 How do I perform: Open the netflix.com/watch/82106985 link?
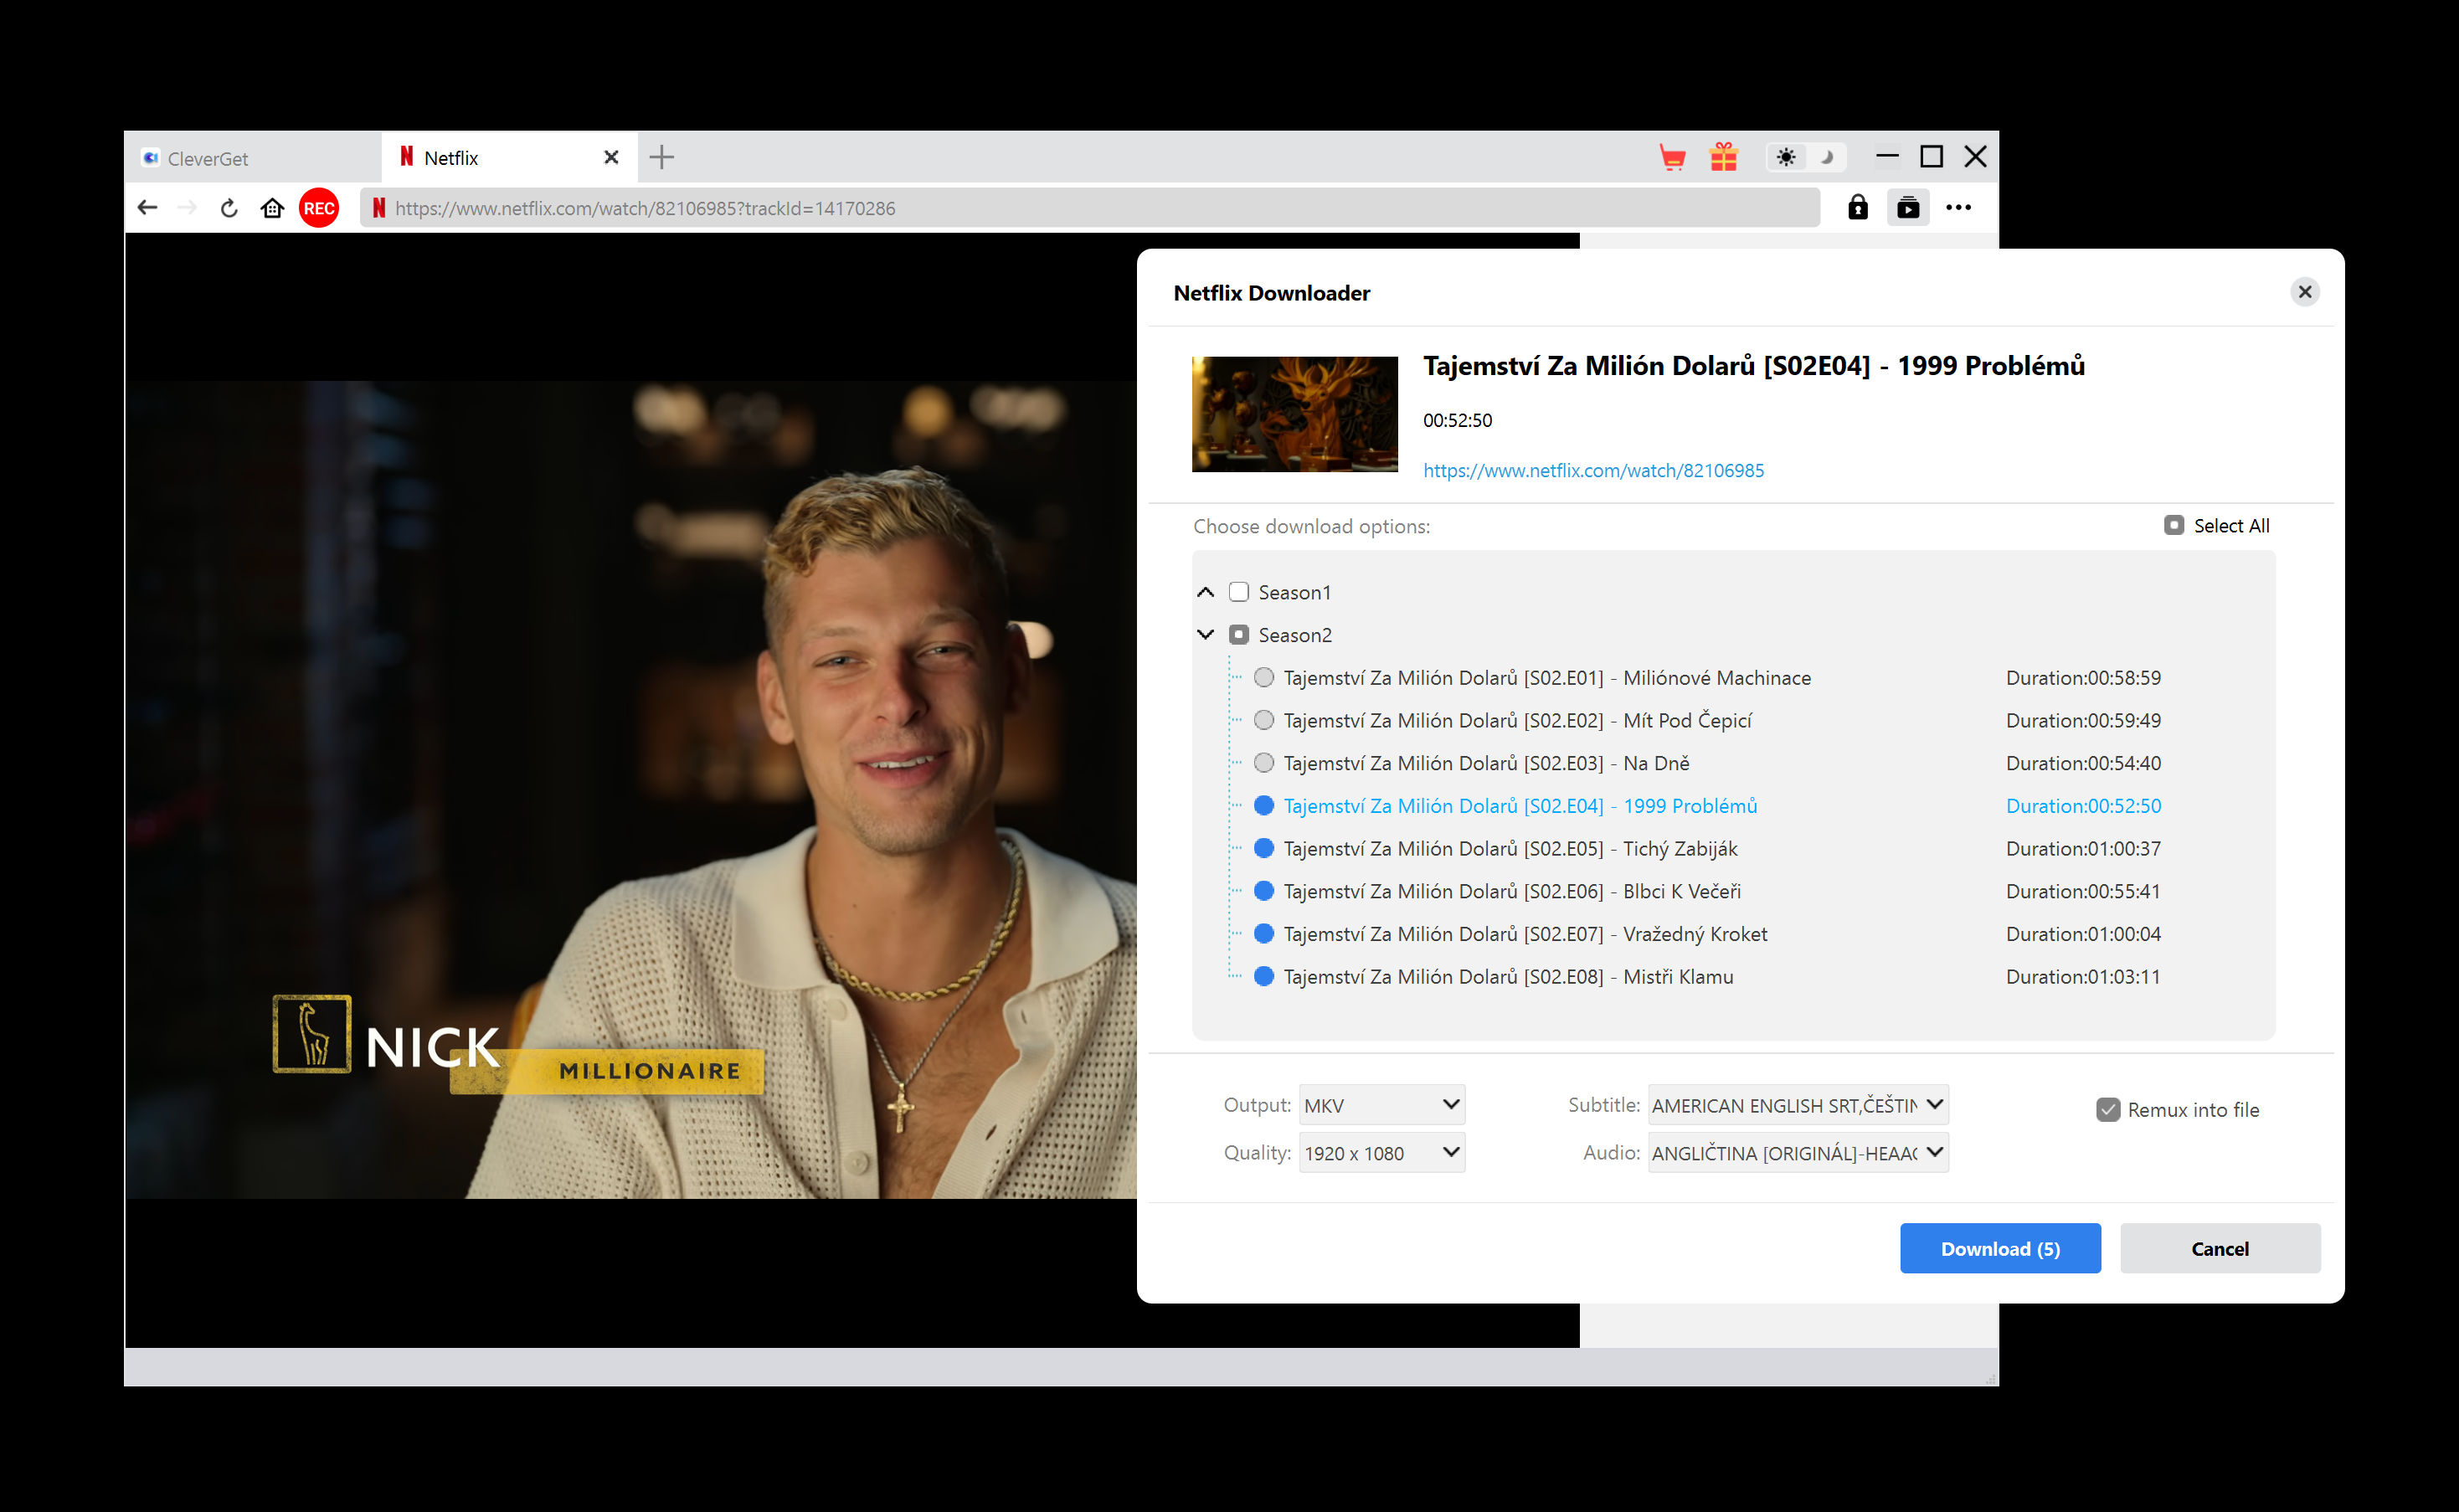(1593, 470)
